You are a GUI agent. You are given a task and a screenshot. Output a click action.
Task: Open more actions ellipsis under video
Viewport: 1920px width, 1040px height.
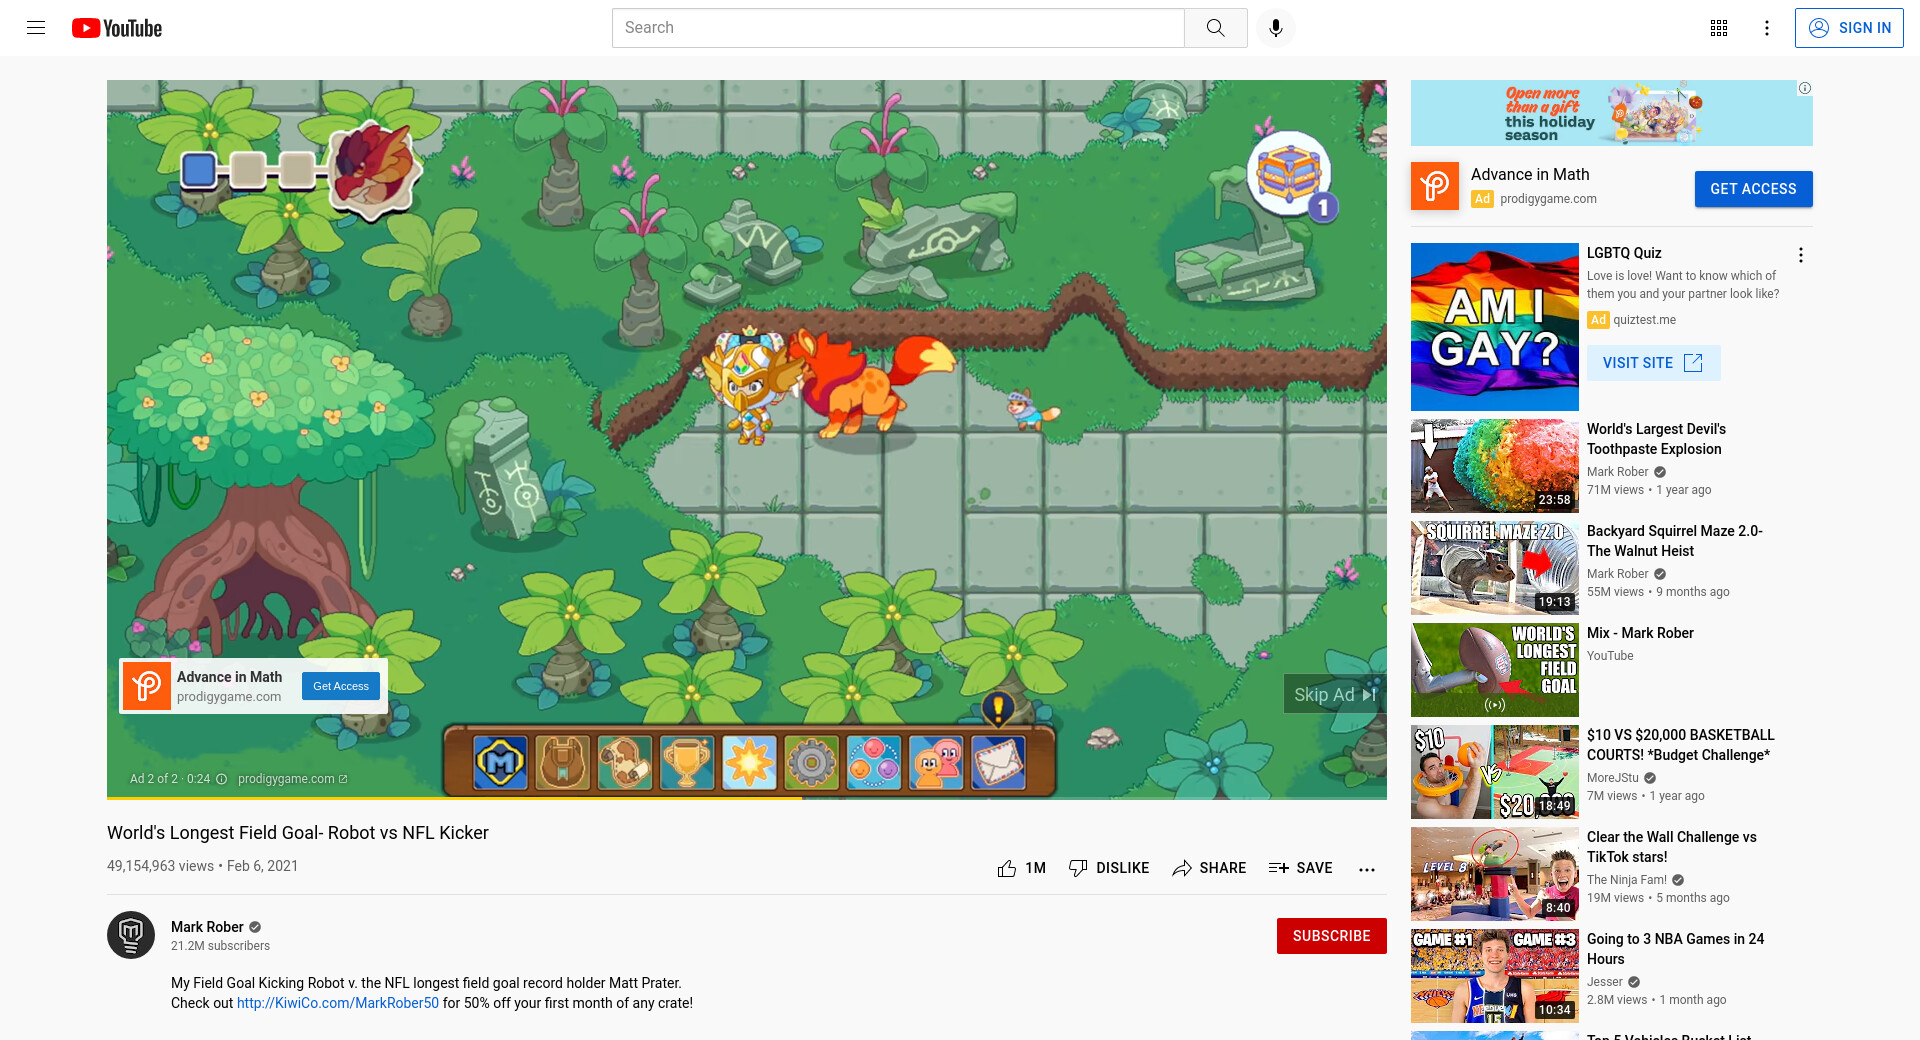pos(1367,869)
